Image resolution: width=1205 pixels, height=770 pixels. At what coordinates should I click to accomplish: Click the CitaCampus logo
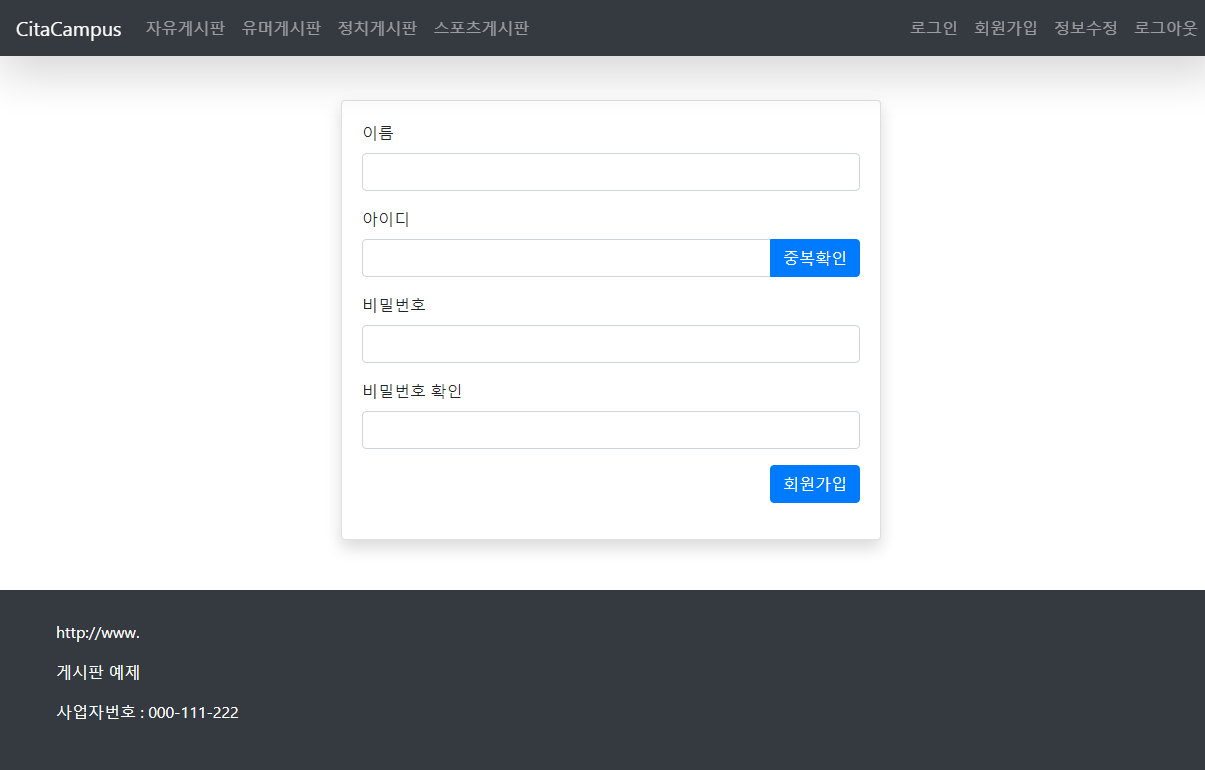[x=67, y=29]
